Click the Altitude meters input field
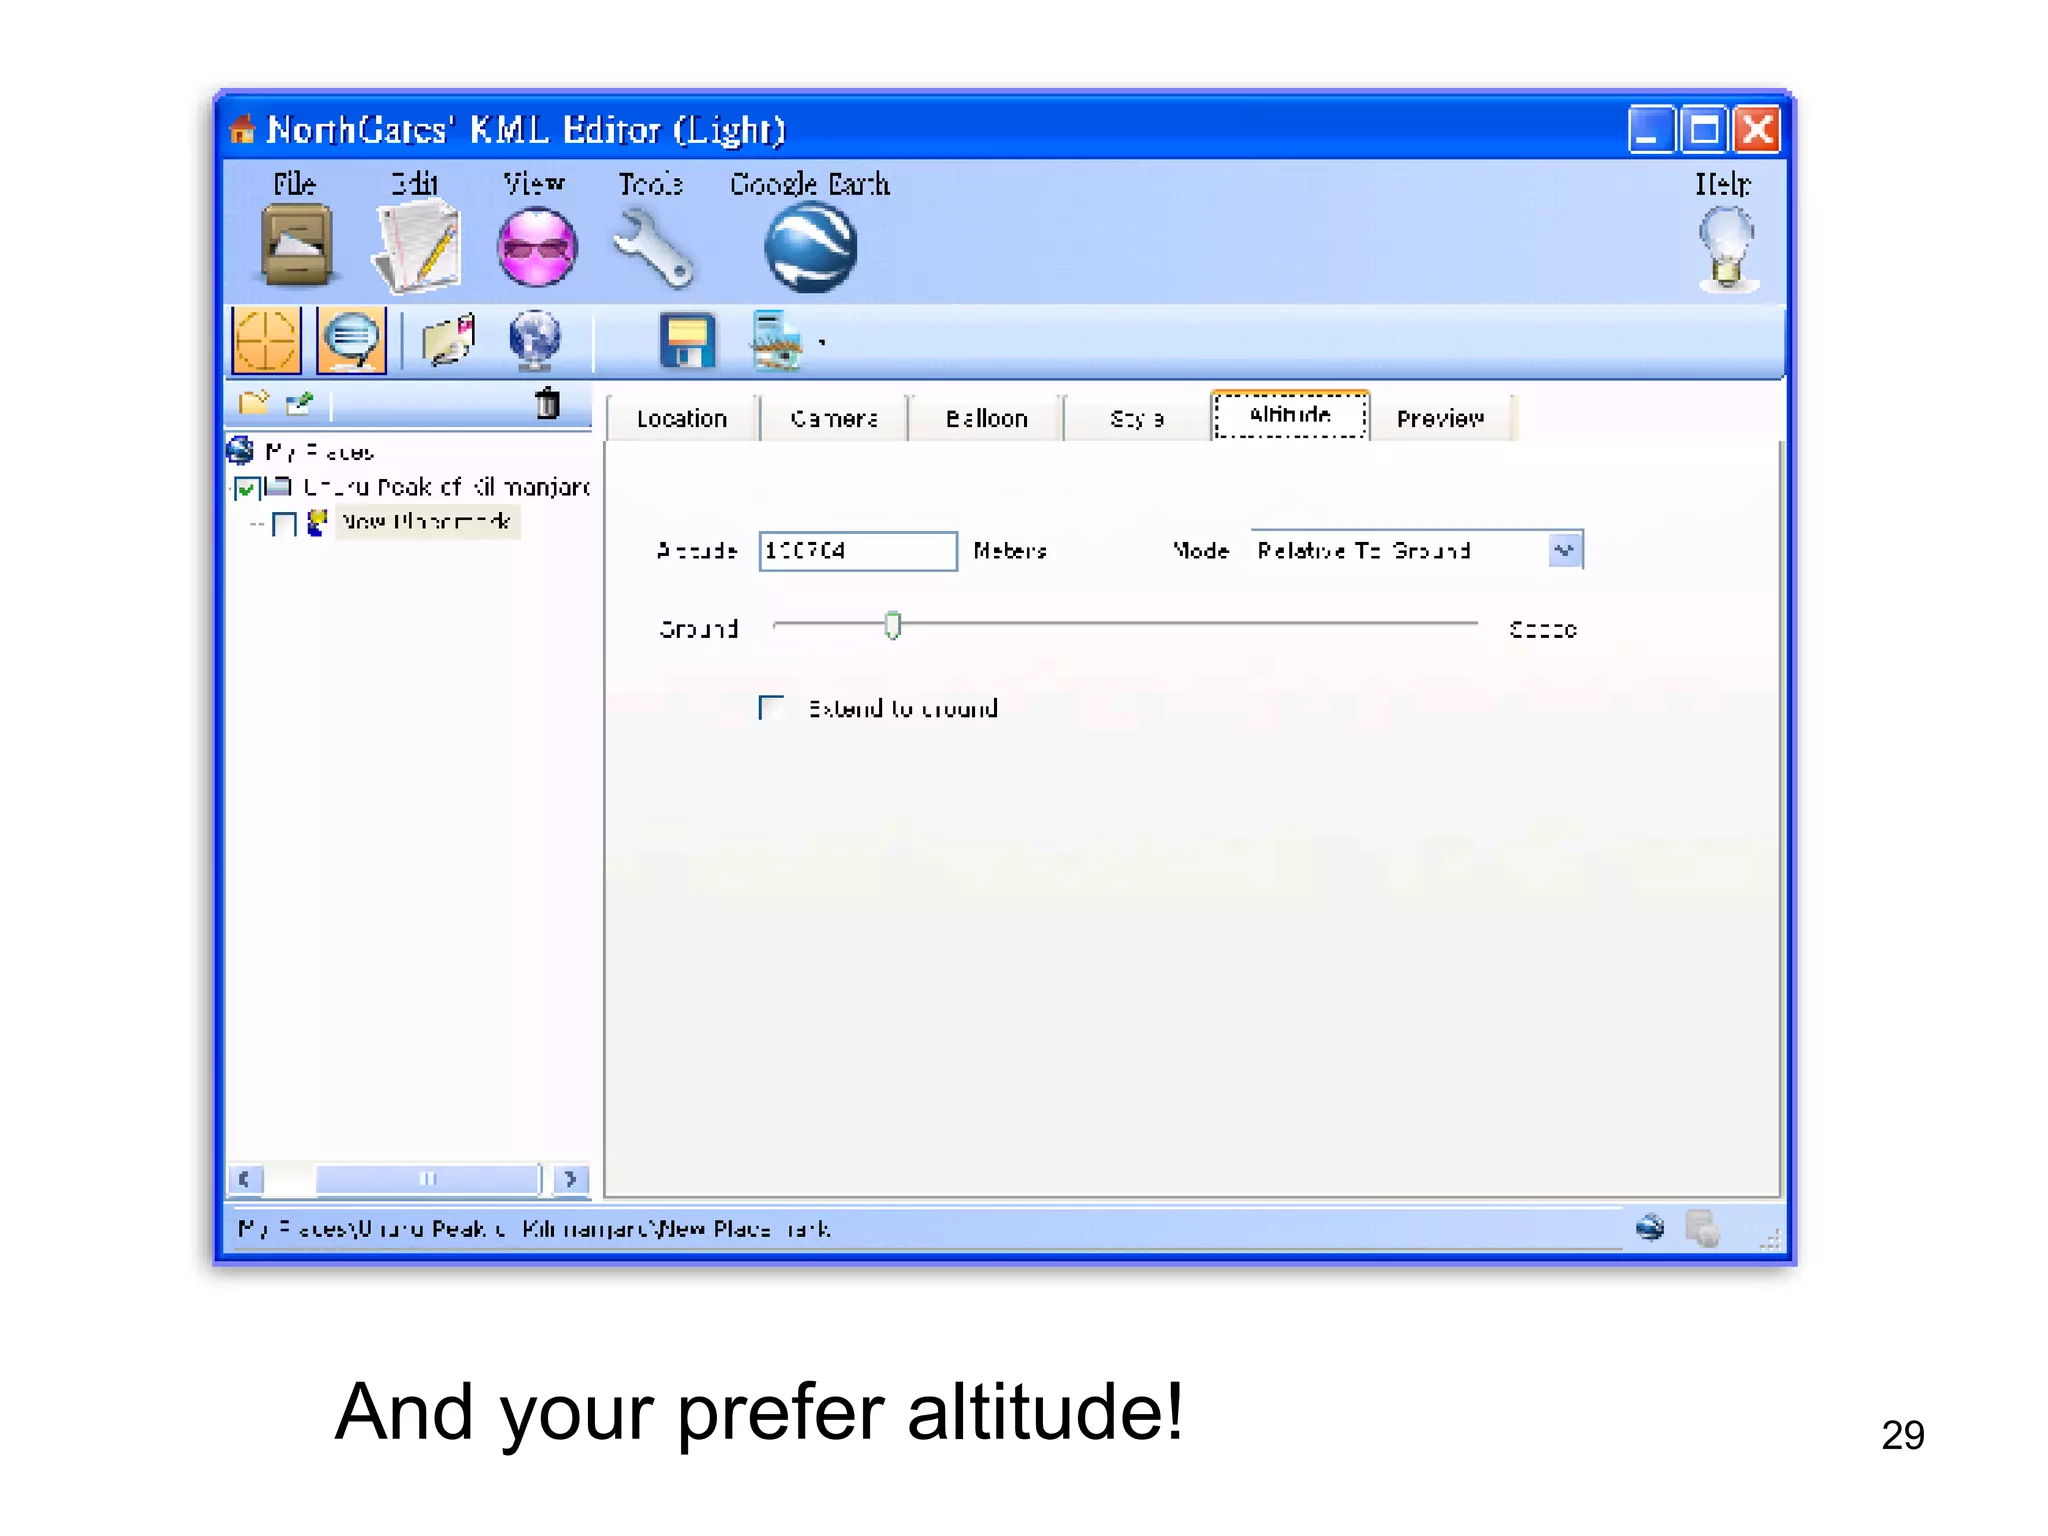Viewport: 2048px width, 1536px height. coord(858,551)
